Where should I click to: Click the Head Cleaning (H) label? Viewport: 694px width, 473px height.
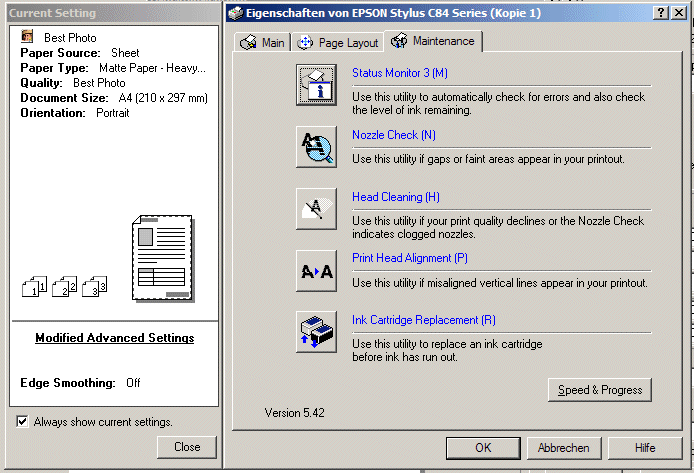(396, 196)
